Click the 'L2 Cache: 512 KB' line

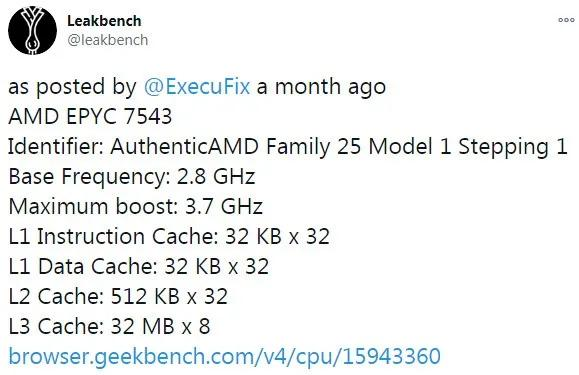click(118, 296)
